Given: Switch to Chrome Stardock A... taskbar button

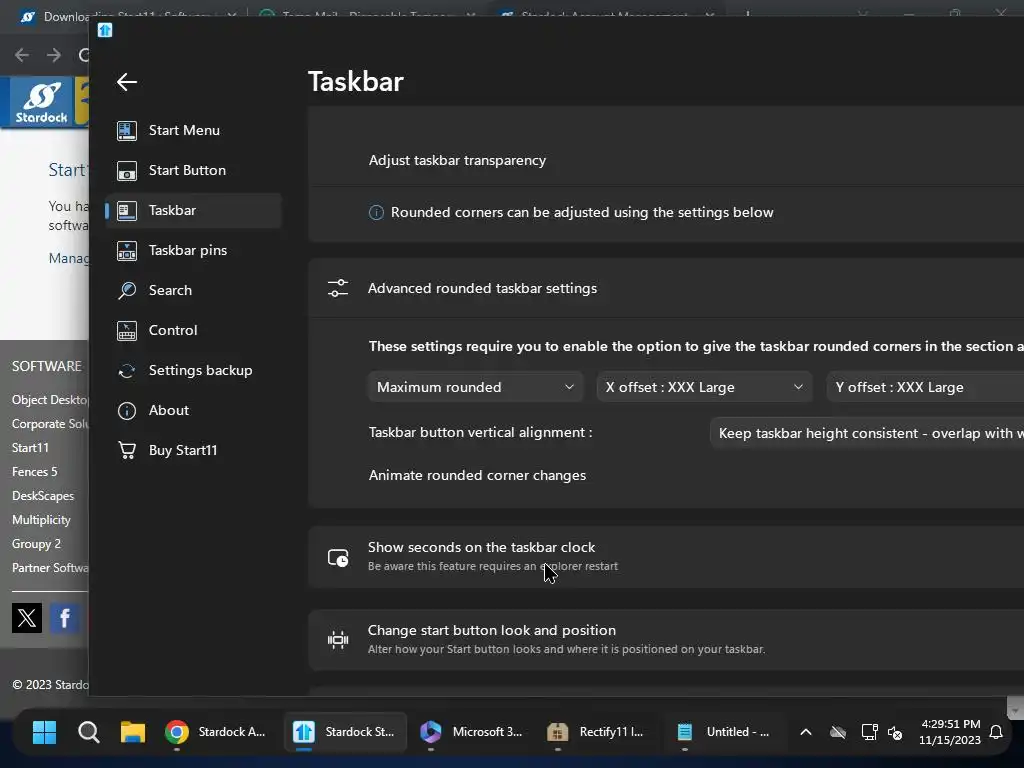Looking at the screenshot, I should pos(216,732).
